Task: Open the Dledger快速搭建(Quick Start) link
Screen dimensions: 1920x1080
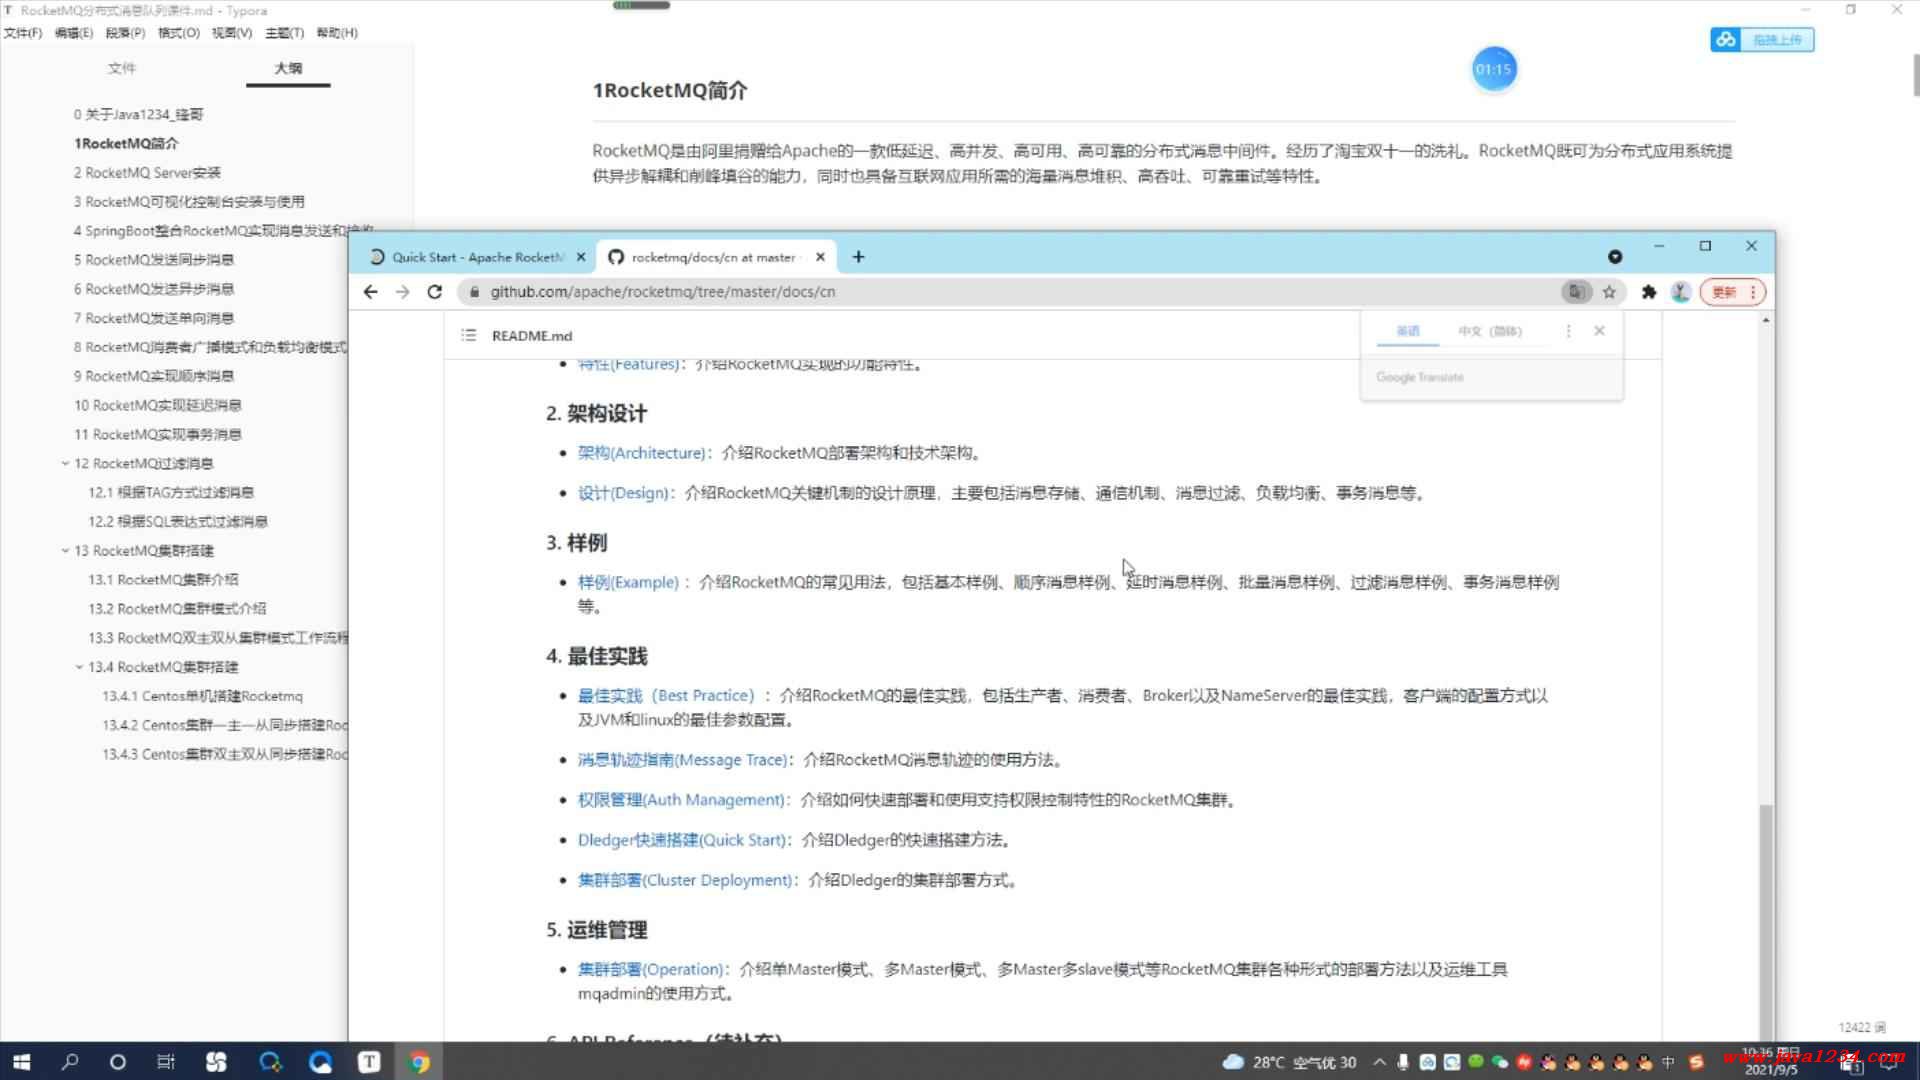Action: pos(684,840)
